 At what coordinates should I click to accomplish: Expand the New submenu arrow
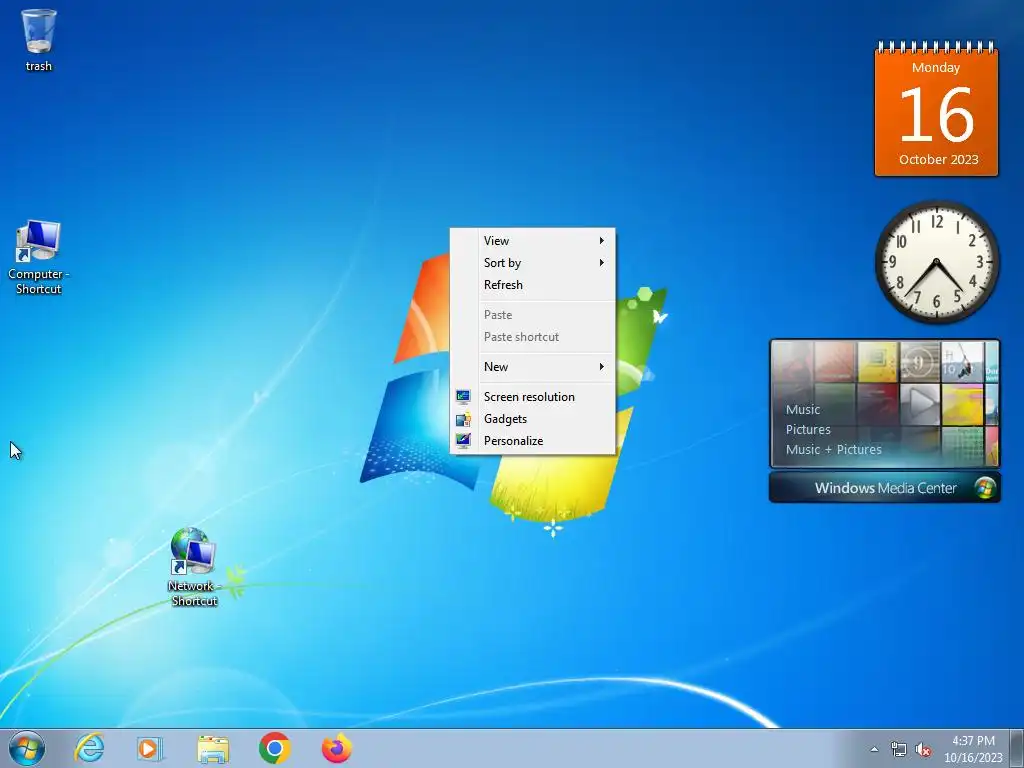pos(601,367)
